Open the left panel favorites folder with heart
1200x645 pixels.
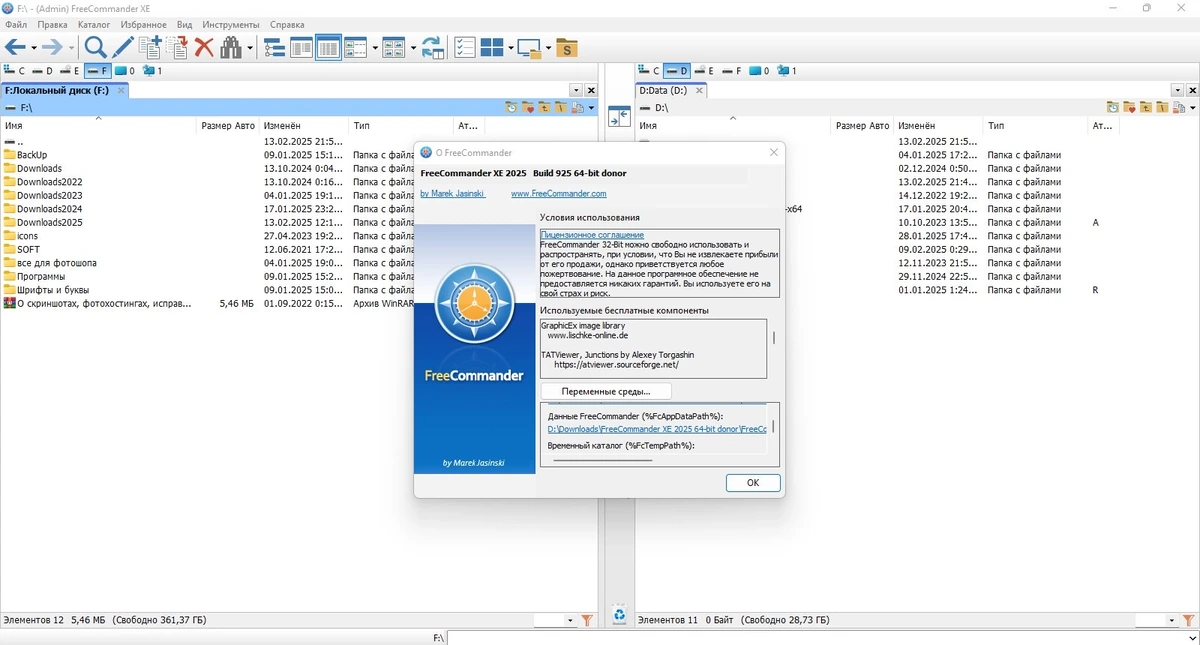point(528,107)
